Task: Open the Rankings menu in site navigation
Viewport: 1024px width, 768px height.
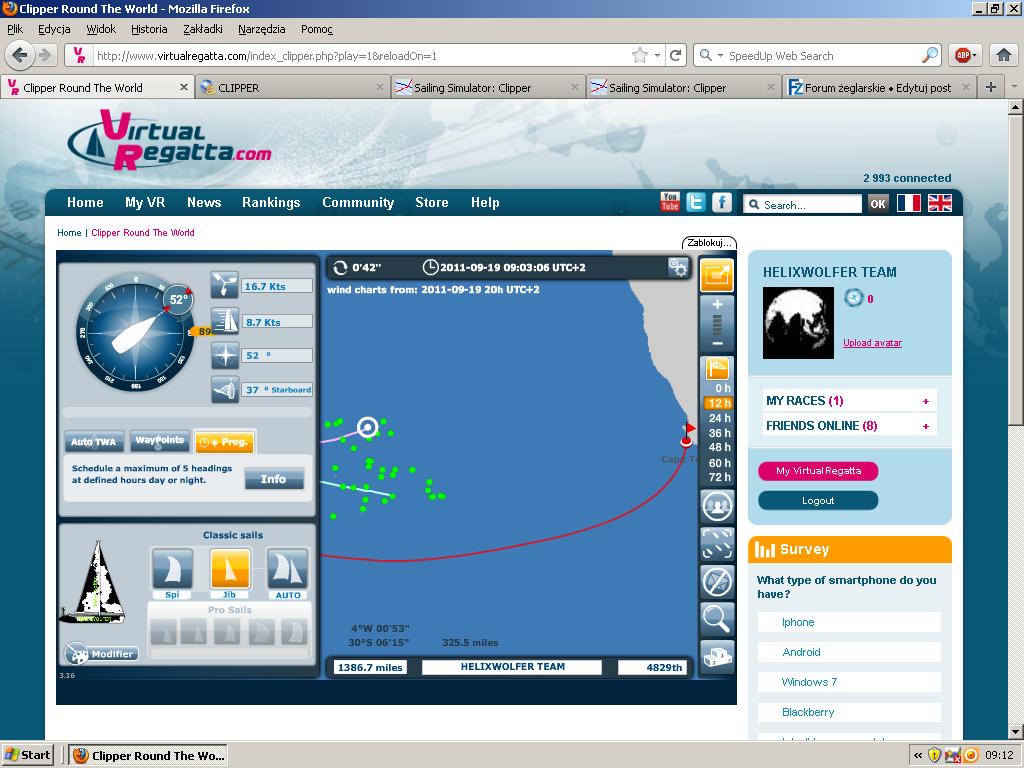Action: (271, 202)
